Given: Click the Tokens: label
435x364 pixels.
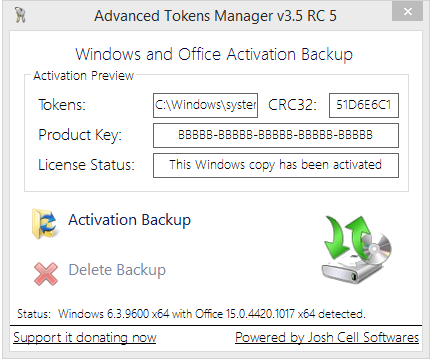Looking at the screenshot, I should 62,105.
